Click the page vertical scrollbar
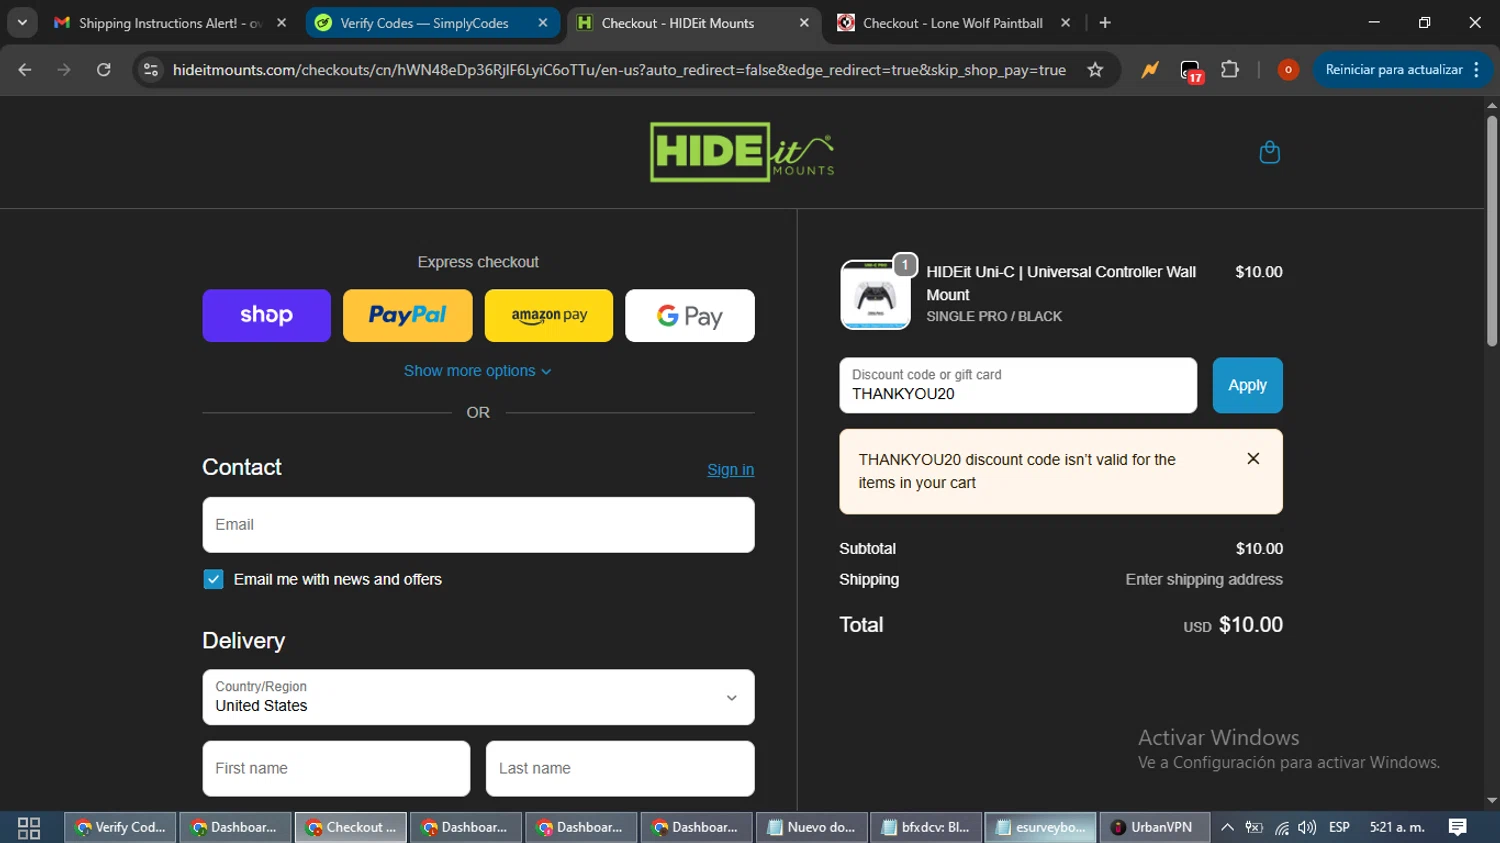The image size is (1500, 843). tap(1492, 232)
